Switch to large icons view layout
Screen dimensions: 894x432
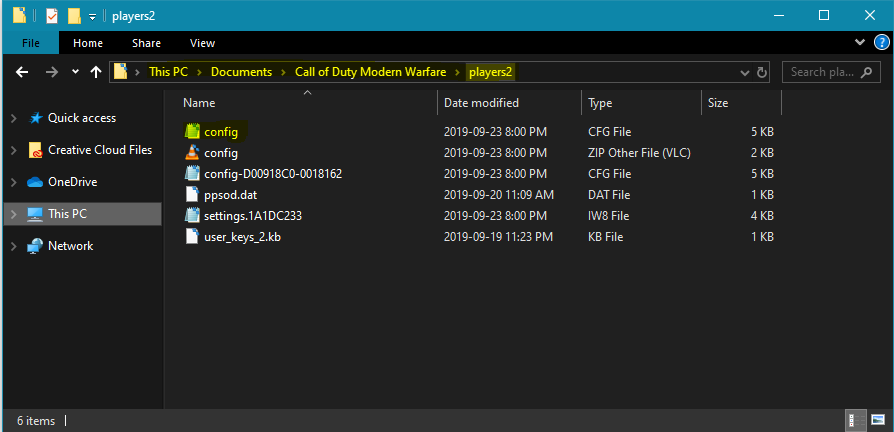[x=877, y=421]
